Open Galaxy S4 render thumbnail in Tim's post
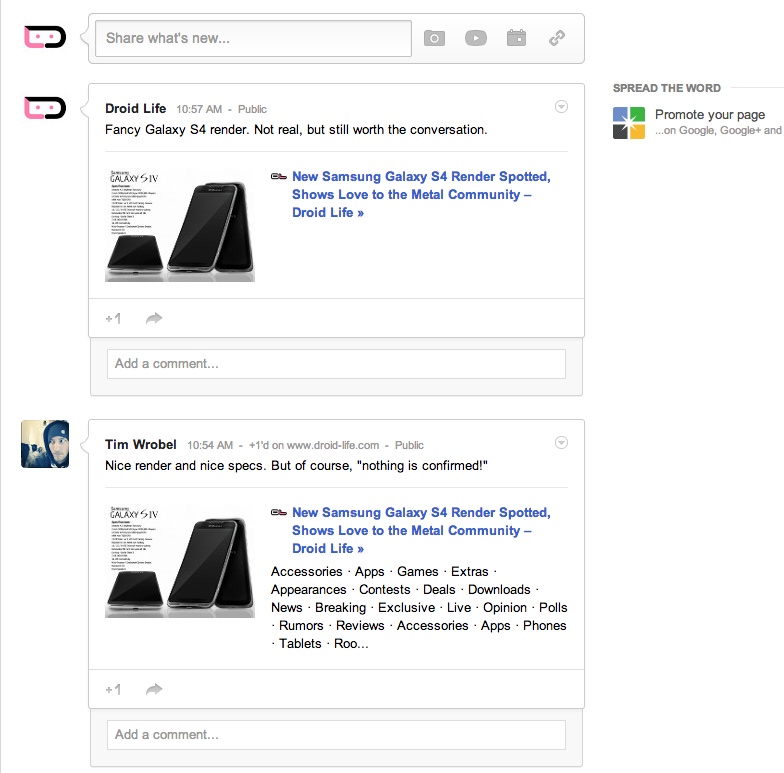This screenshot has width=784, height=773. point(180,561)
